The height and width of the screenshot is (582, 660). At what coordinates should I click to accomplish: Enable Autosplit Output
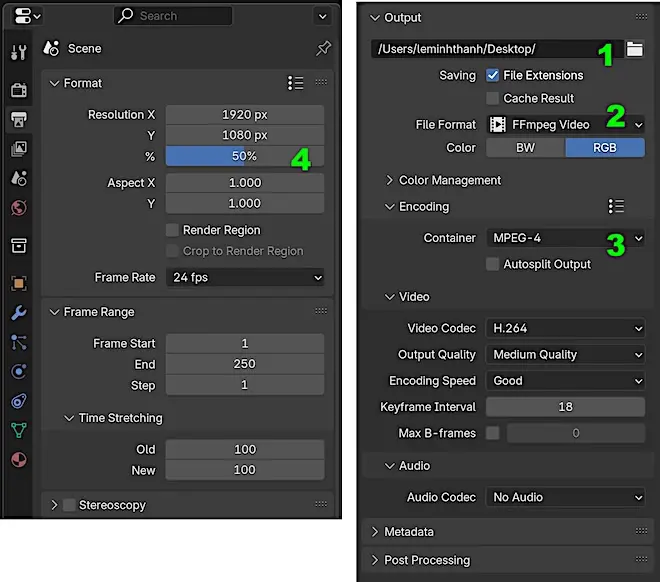[492, 264]
